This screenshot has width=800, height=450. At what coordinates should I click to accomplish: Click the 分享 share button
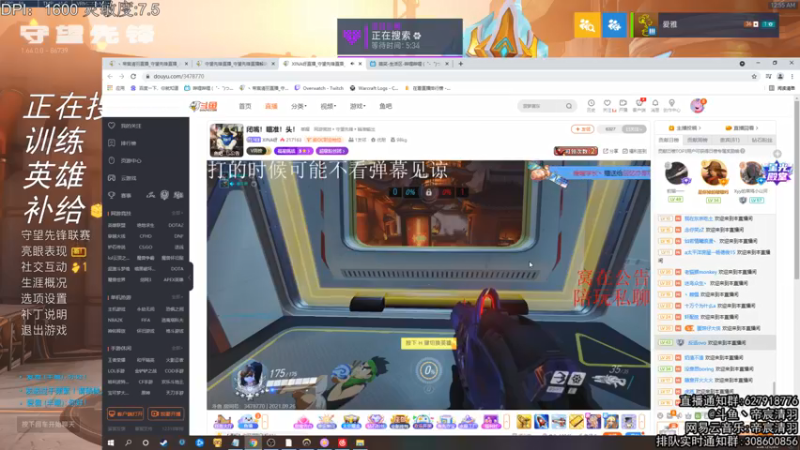click(610, 151)
